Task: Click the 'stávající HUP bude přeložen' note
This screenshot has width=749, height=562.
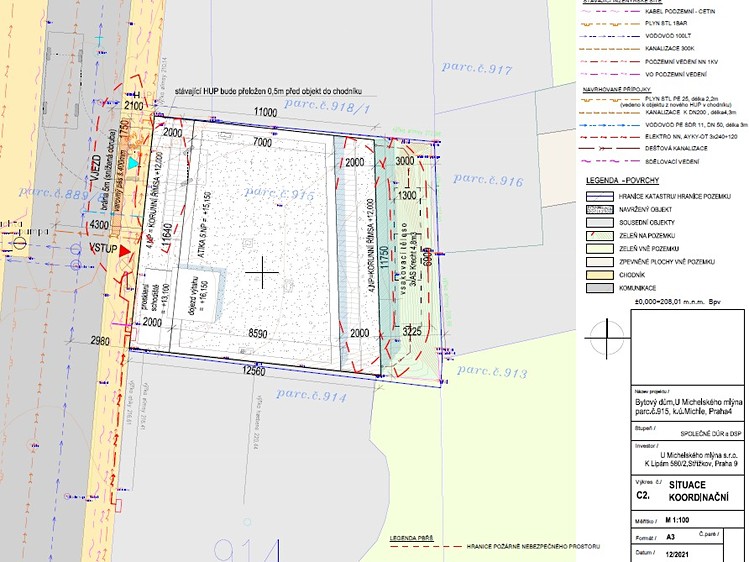Action: (x=268, y=91)
